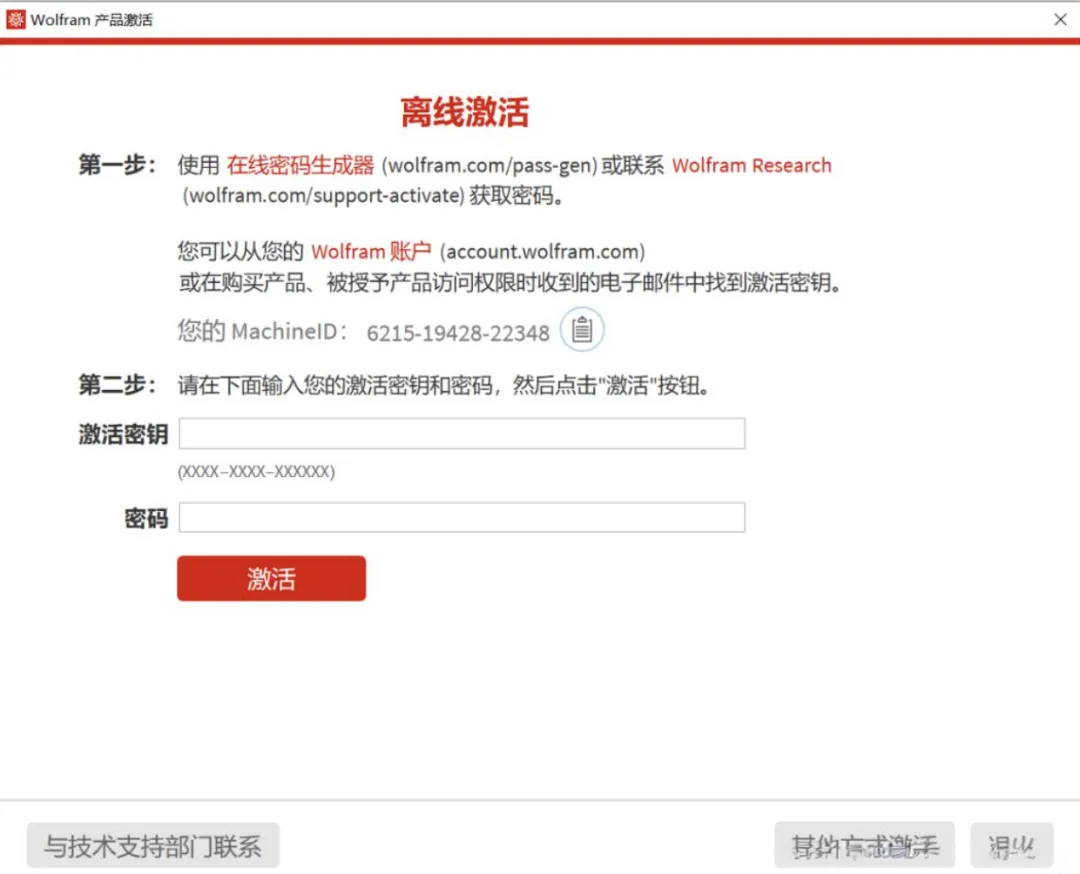This screenshot has width=1080, height=874.
Task: Click the wolfram.com/pass-gen text
Action: 490,165
